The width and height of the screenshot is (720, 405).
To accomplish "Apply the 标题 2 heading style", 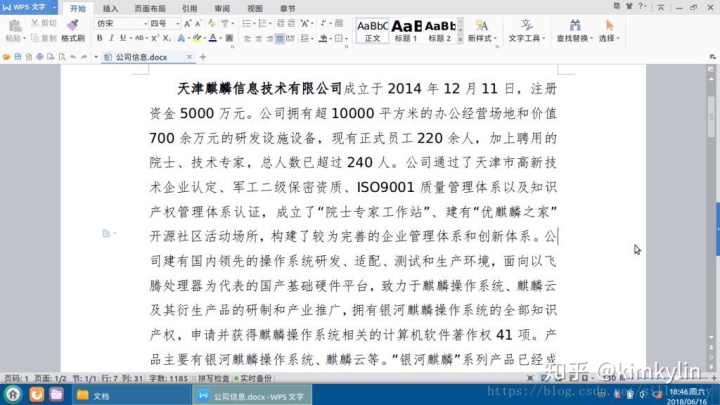I will pos(439,31).
